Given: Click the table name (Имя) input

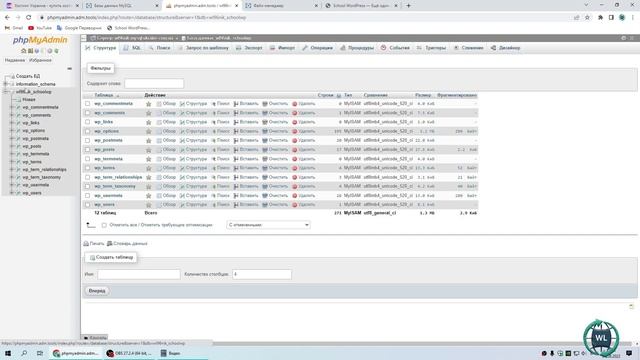Looking at the screenshot, I should click(139, 274).
